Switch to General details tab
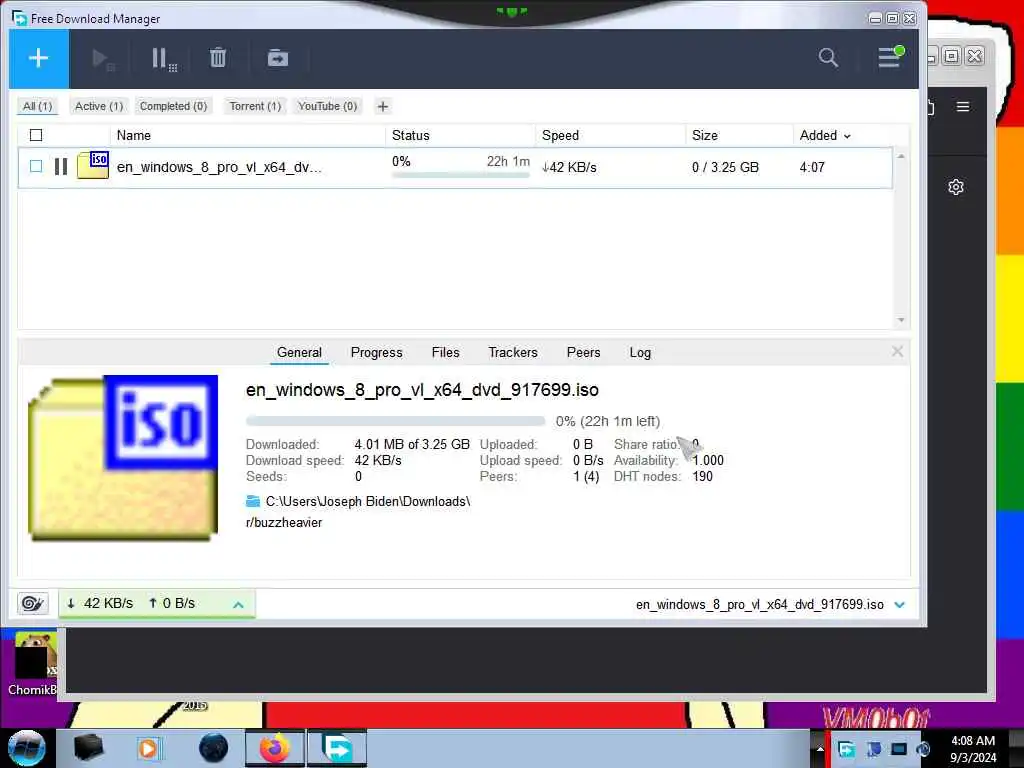The image size is (1024, 768). [x=299, y=353]
